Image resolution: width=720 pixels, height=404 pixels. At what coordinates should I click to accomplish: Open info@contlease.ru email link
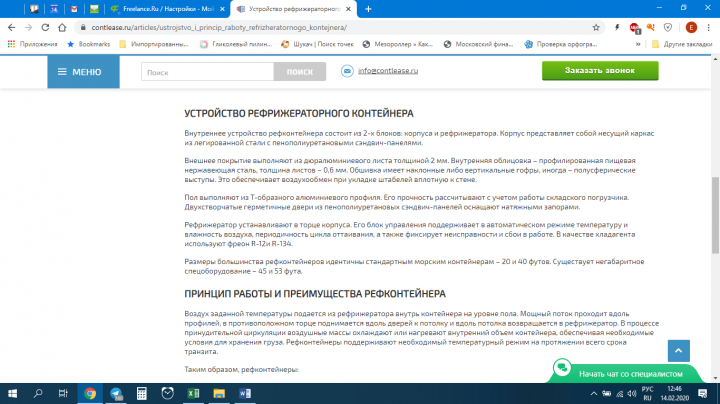pyautogui.click(x=388, y=71)
